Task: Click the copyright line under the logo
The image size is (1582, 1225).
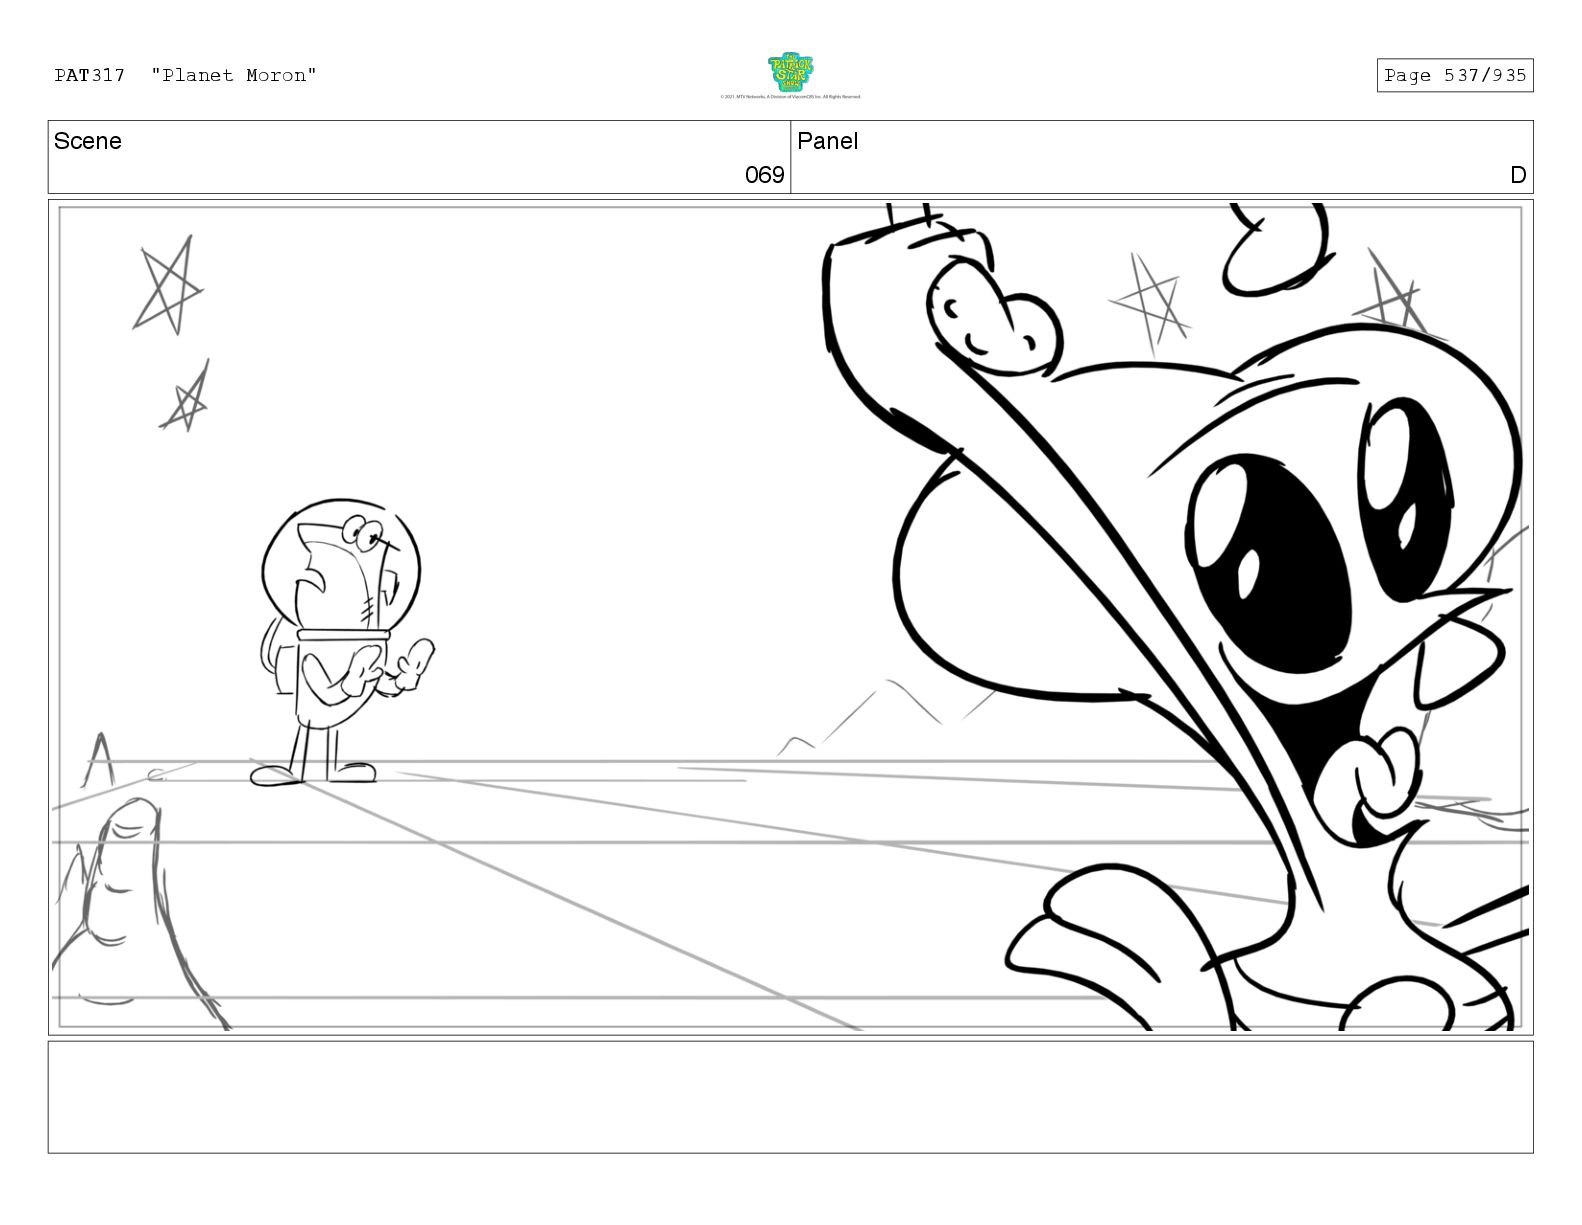Action: pos(790,97)
